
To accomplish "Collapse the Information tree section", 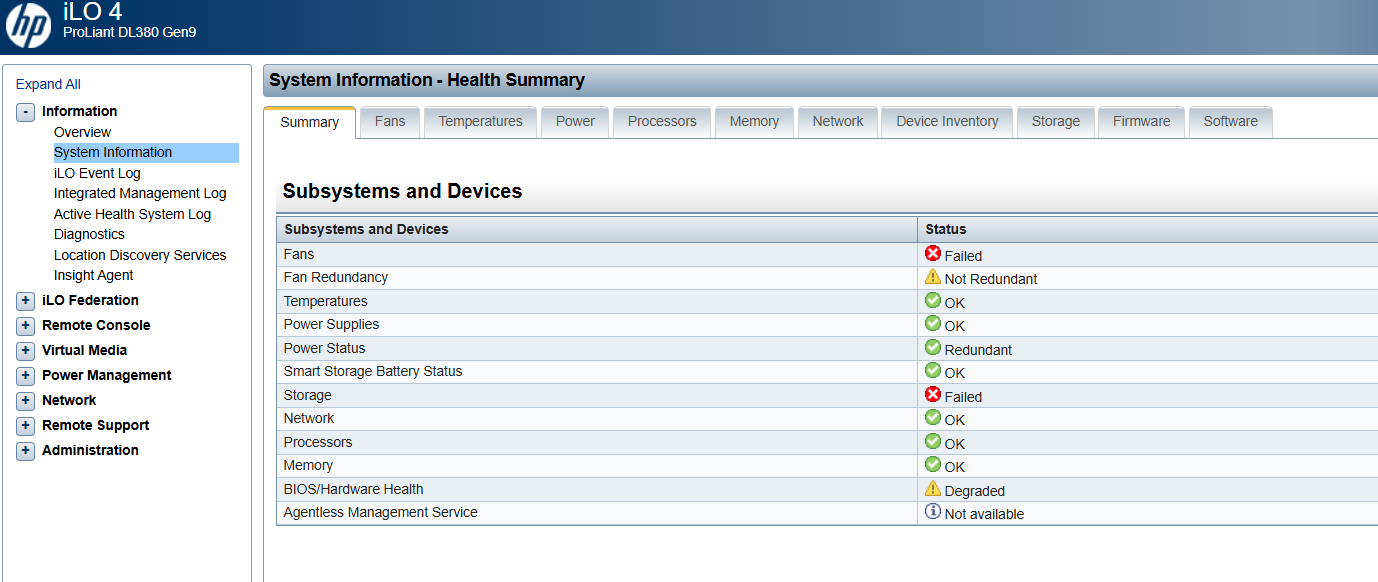I will 26,112.
